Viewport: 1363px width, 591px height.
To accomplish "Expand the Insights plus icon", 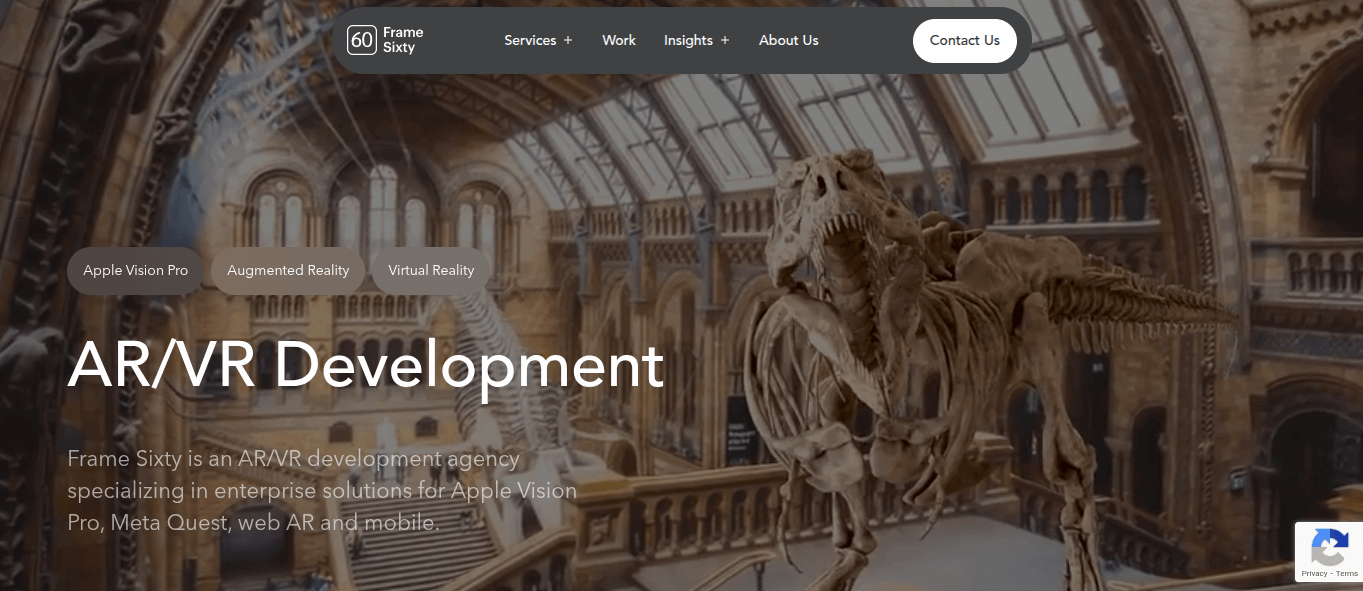I will tap(725, 41).
